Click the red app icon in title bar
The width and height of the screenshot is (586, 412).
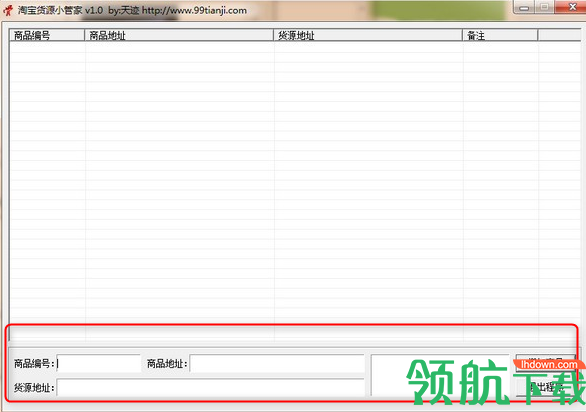point(8,10)
